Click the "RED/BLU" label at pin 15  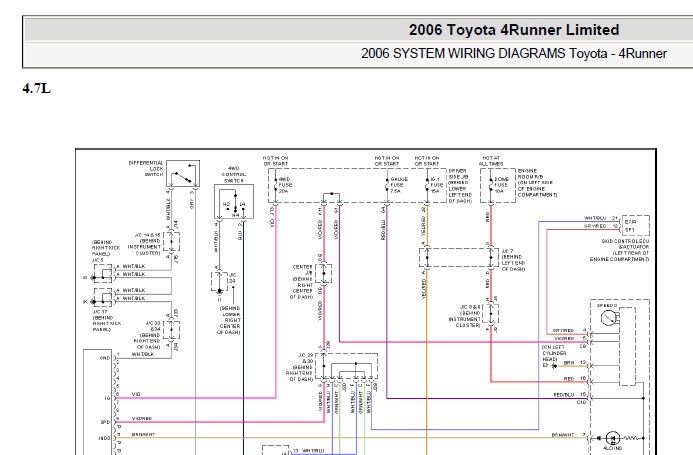click(564, 395)
